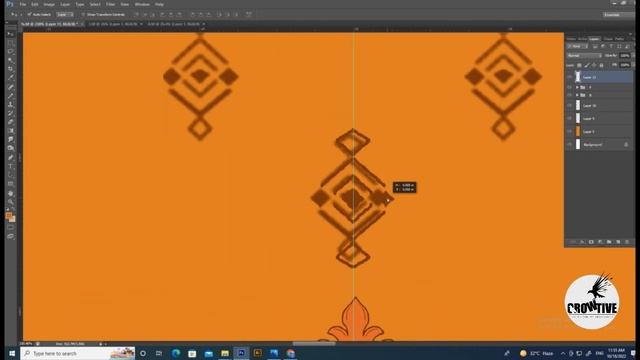640x360 pixels.
Task: Hide Layer 1 using its eye icon
Action: click(x=569, y=131)
